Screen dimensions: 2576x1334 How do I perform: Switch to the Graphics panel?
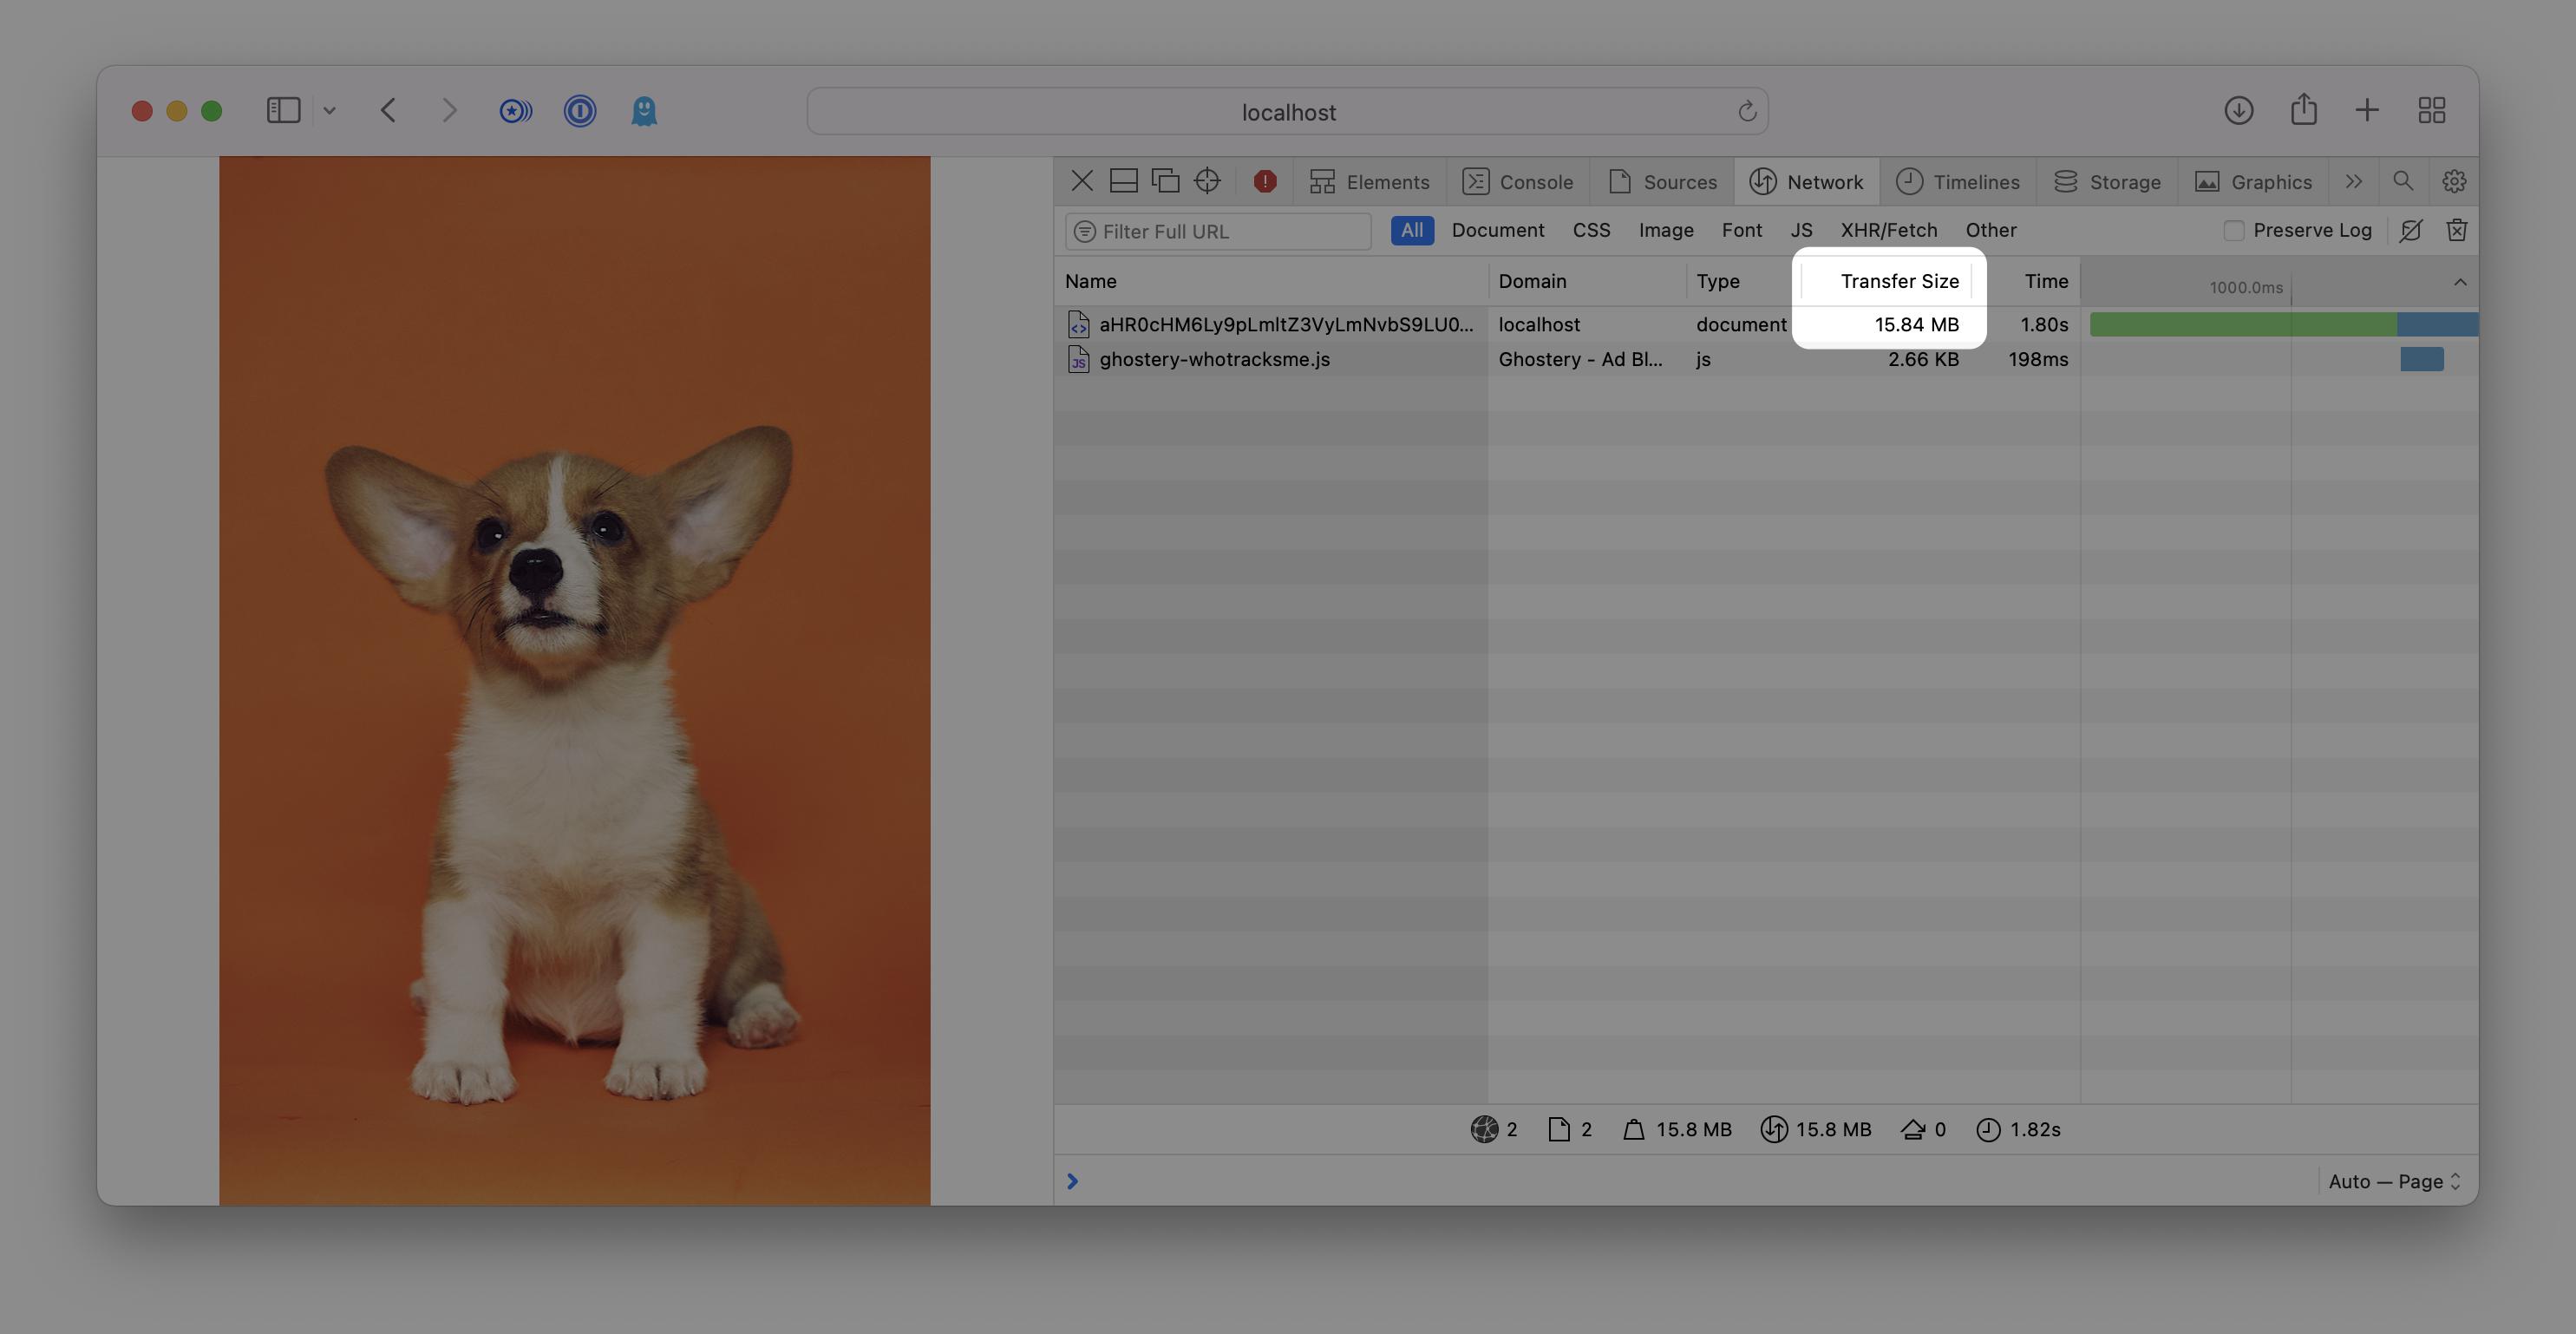coord(2253,181)
